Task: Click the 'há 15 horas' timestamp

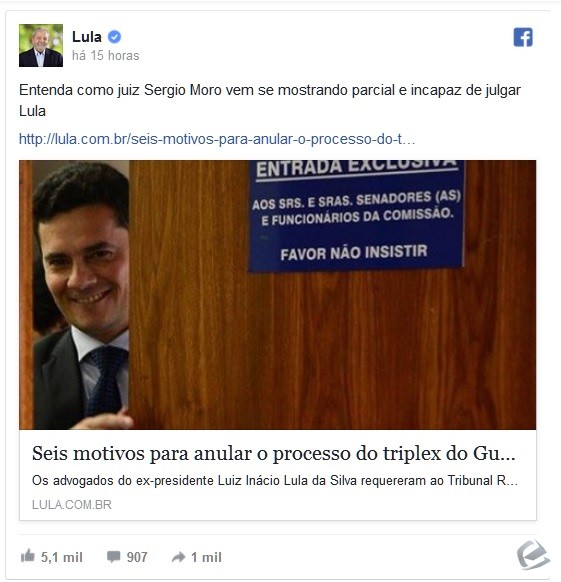Action: coord(105,56)
